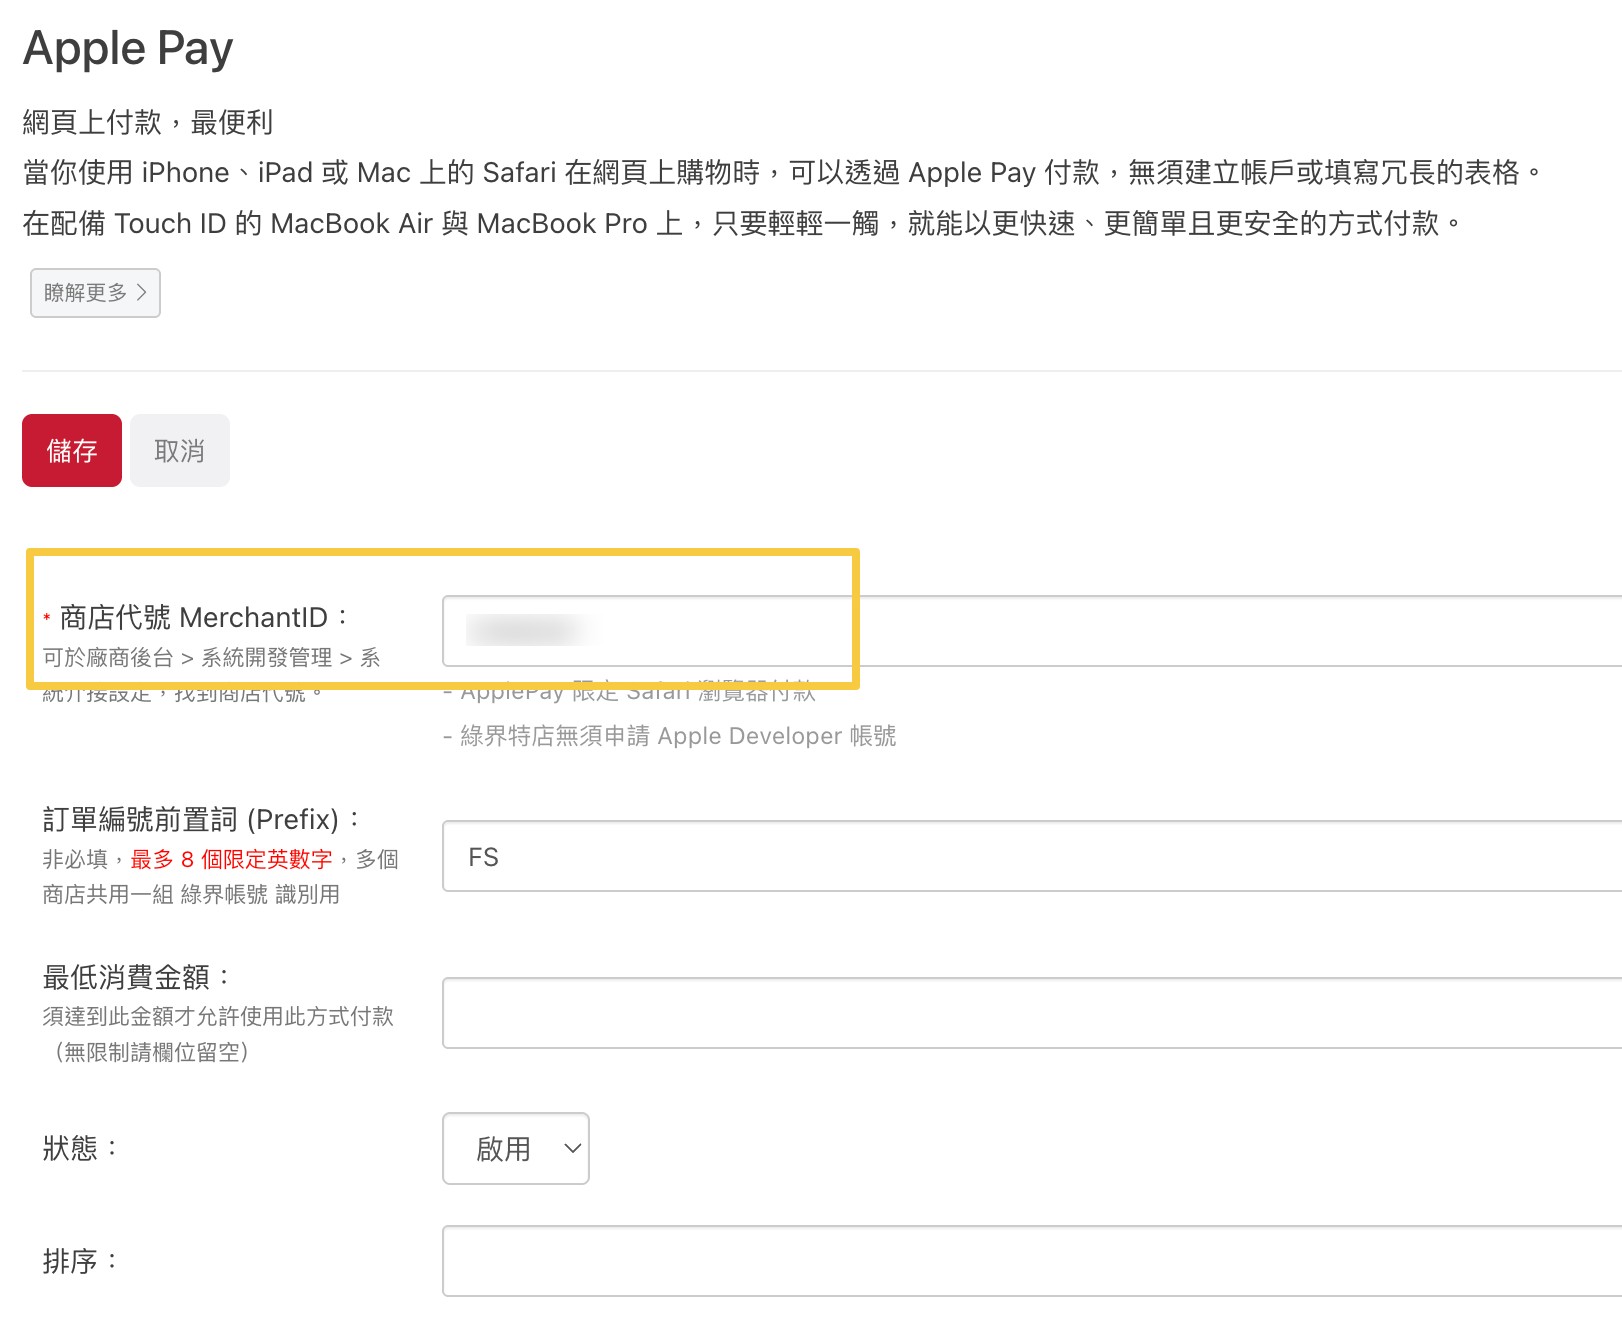Click the Apple Pay page heading

(128, 48)
